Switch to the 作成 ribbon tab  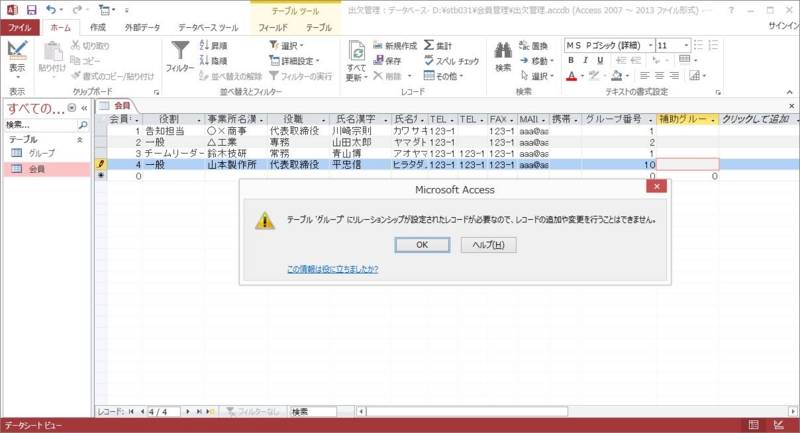point(97,28)
